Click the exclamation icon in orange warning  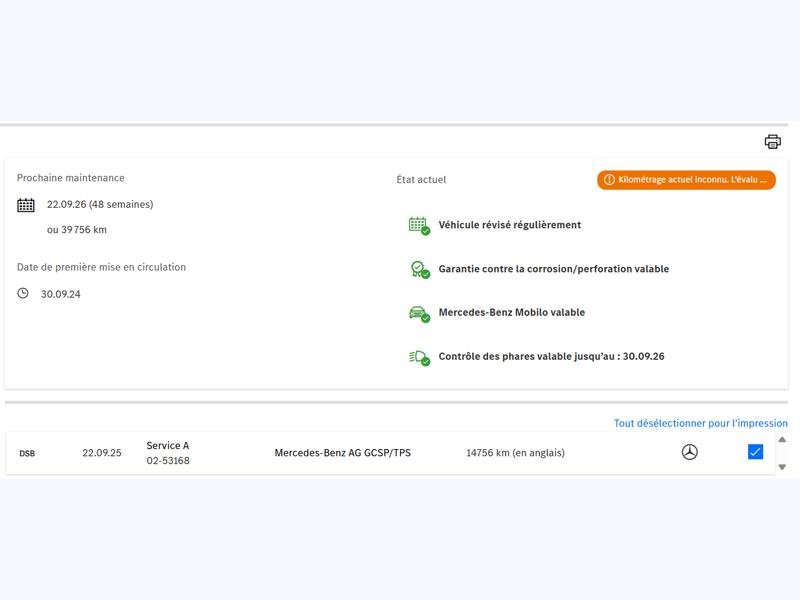(609, 180)
